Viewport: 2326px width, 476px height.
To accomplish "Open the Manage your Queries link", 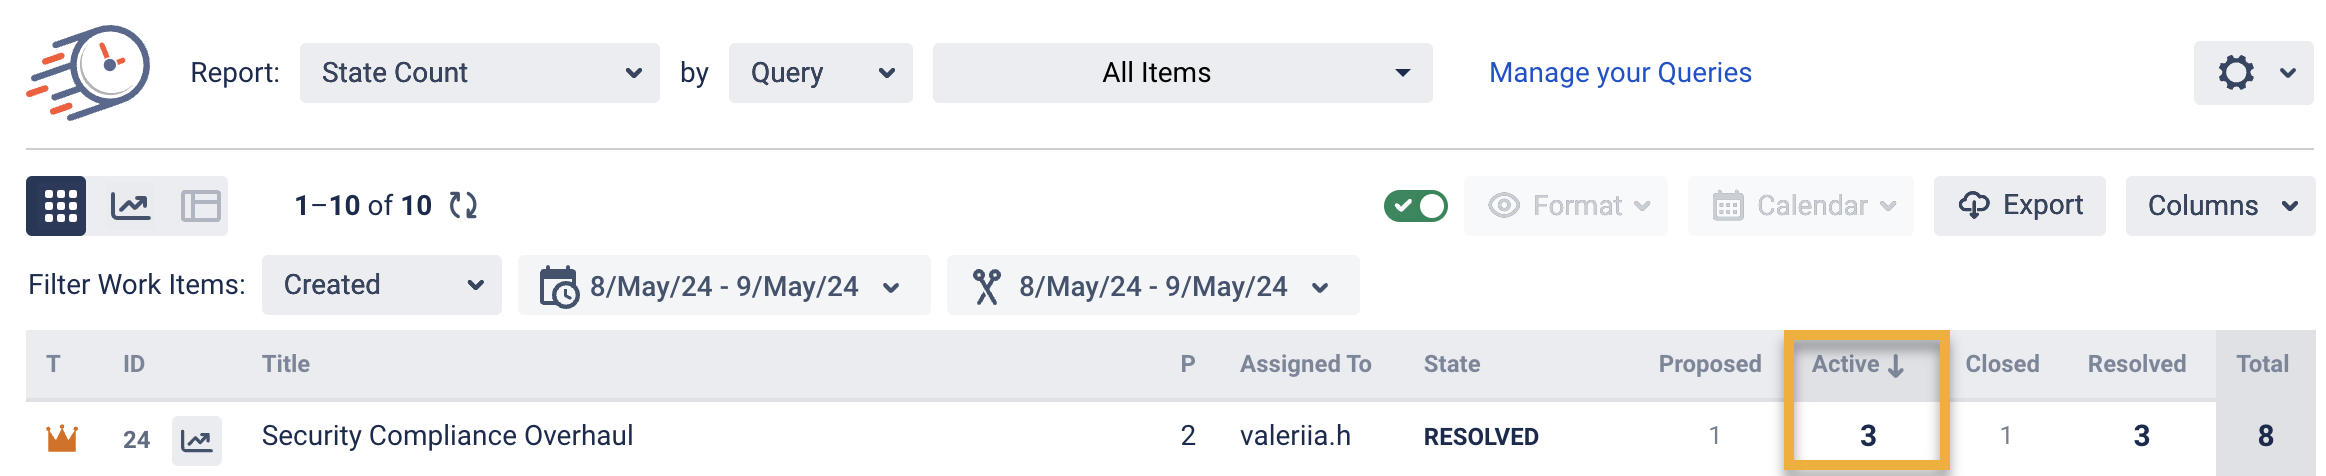I will pos(1620,73).
